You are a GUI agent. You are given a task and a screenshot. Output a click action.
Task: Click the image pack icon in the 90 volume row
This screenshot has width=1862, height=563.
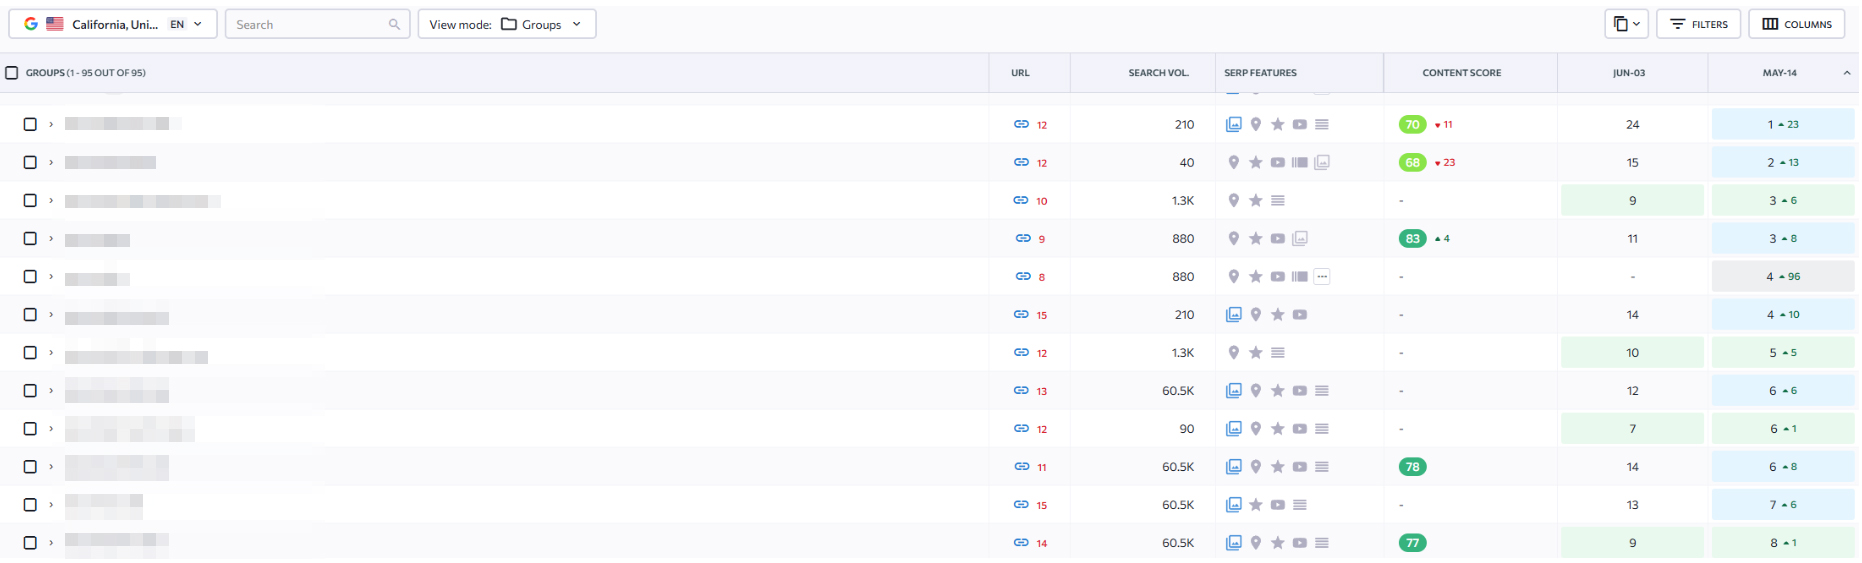point(1234,429)
